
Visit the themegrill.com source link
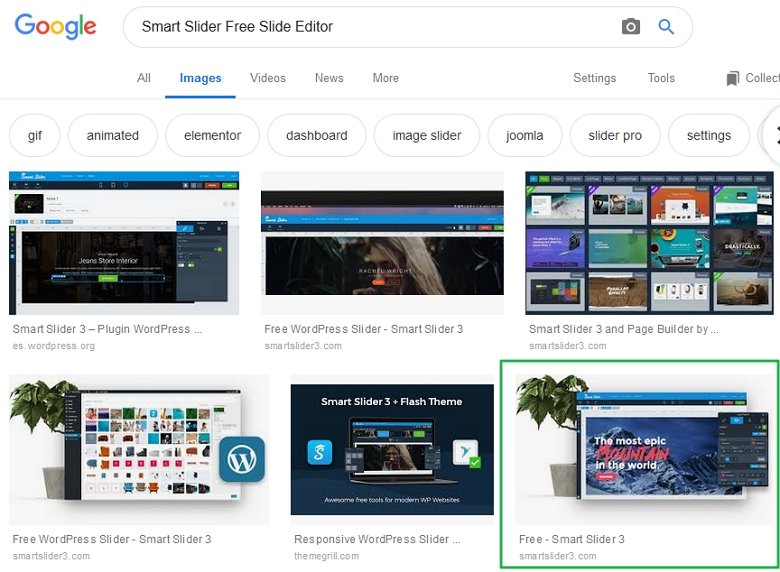pos(326,556)
